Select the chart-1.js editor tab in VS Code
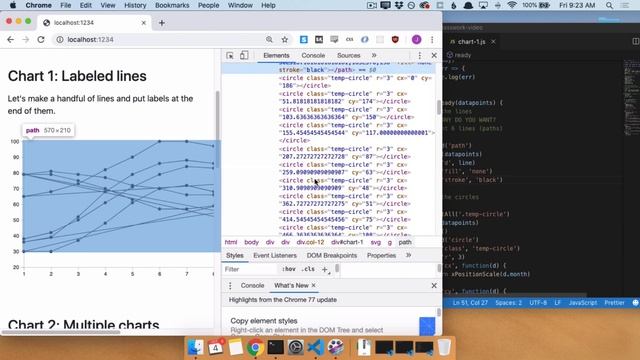Viewport: 640px width, 360px height. [472, 42]
